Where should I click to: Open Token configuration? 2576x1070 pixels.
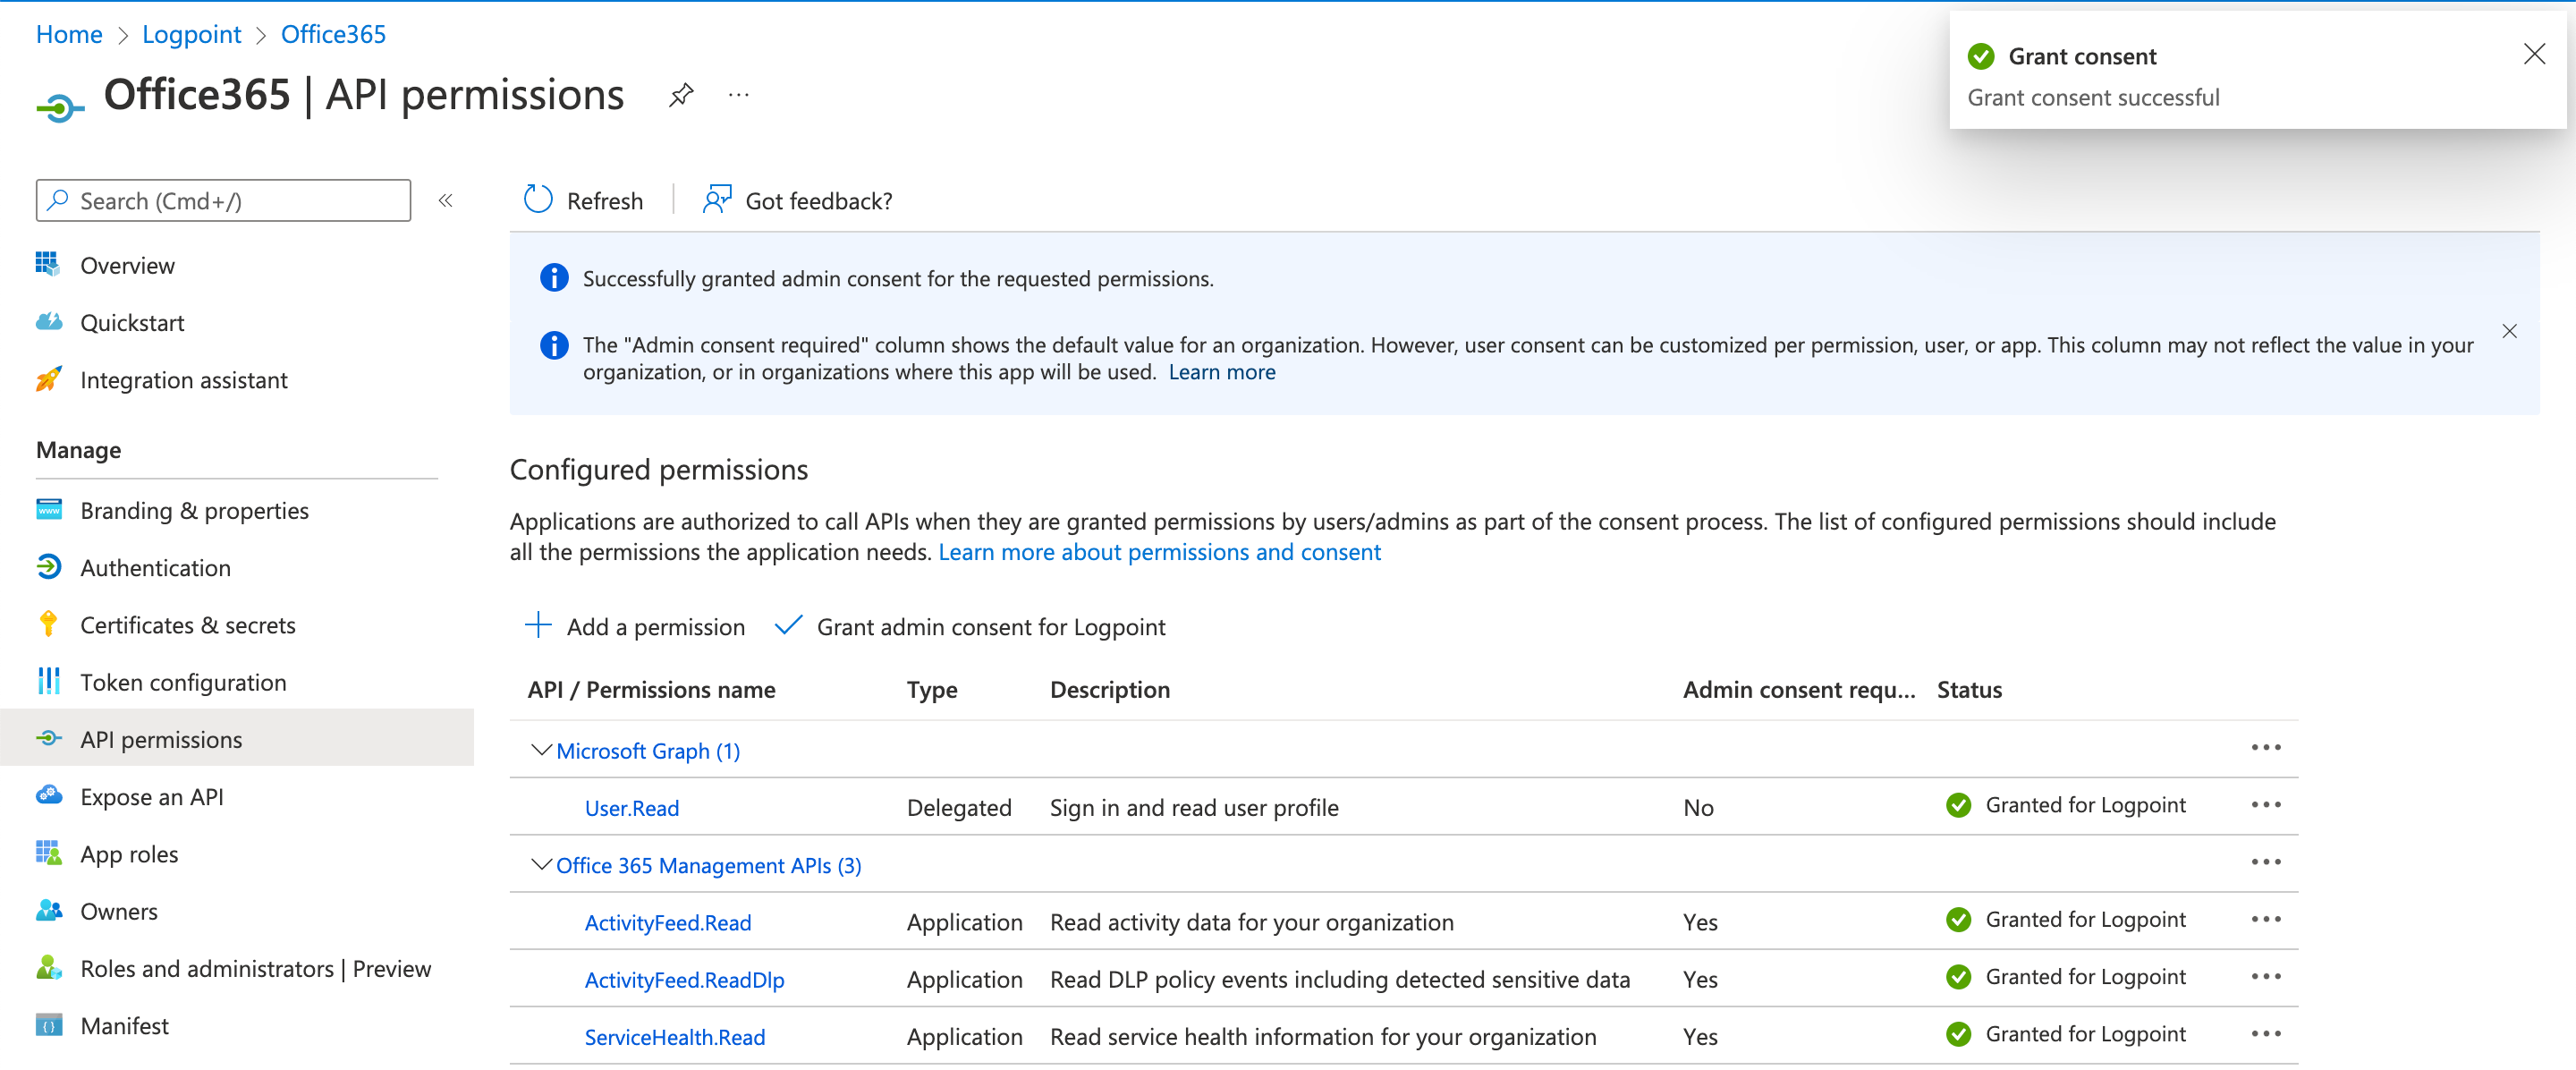[183, 682]
